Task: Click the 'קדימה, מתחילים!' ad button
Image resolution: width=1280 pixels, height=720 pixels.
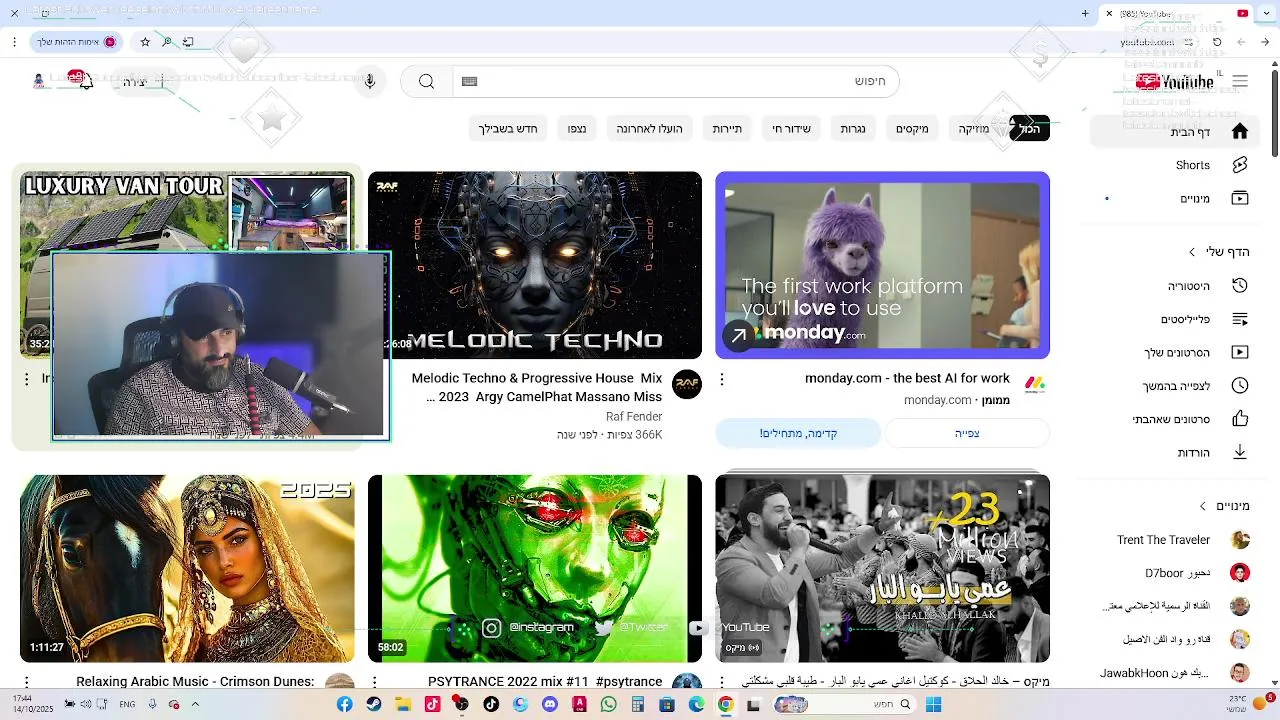Action: (x=798, y=433)
